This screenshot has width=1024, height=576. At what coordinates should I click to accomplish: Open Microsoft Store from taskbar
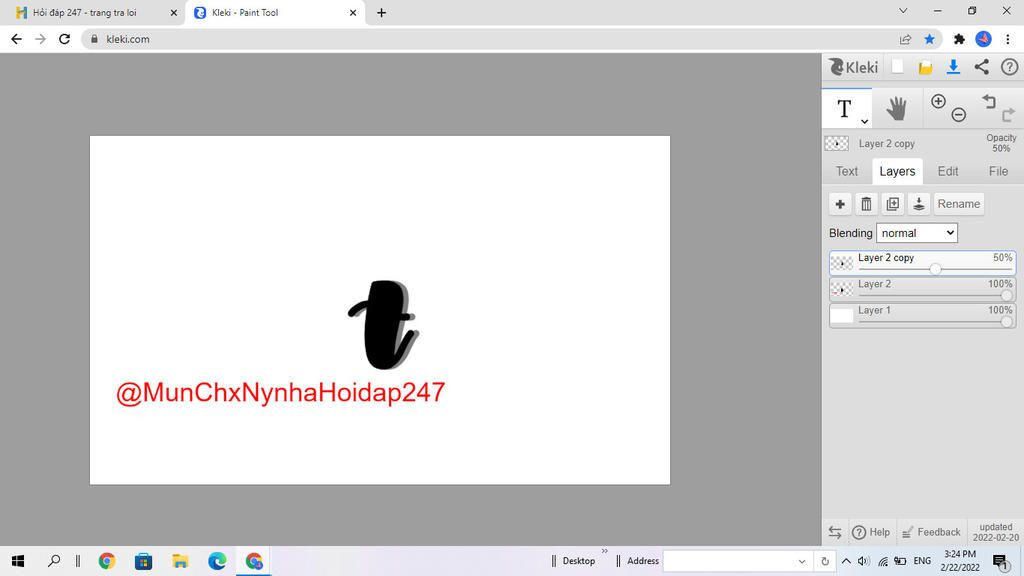pyautogui.click(x=144, y=560)
